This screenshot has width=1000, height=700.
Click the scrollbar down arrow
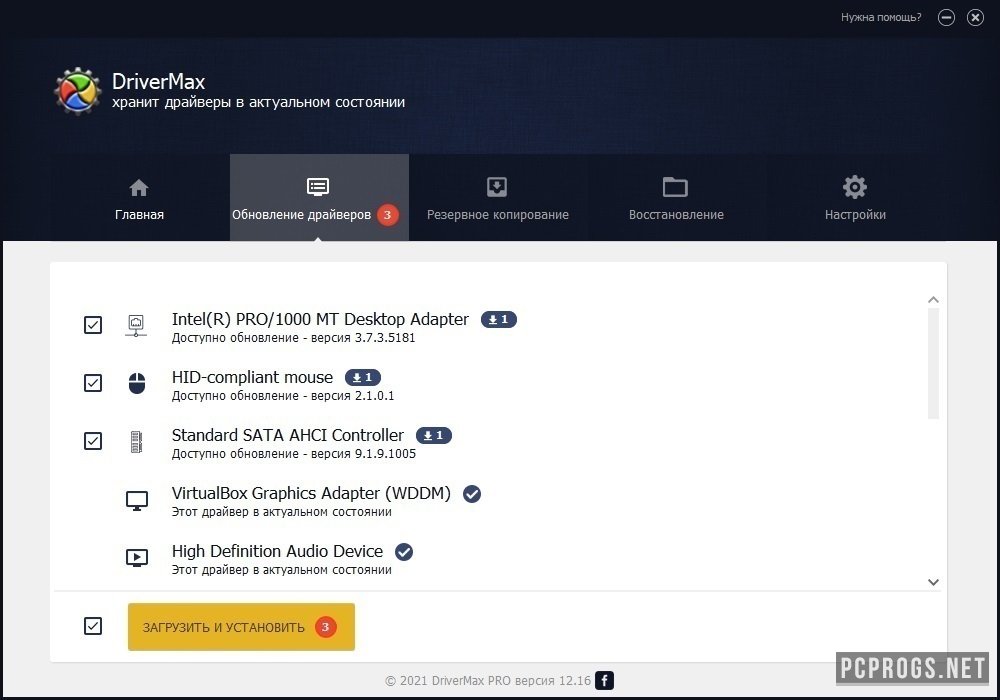click(x=933, y=581)
